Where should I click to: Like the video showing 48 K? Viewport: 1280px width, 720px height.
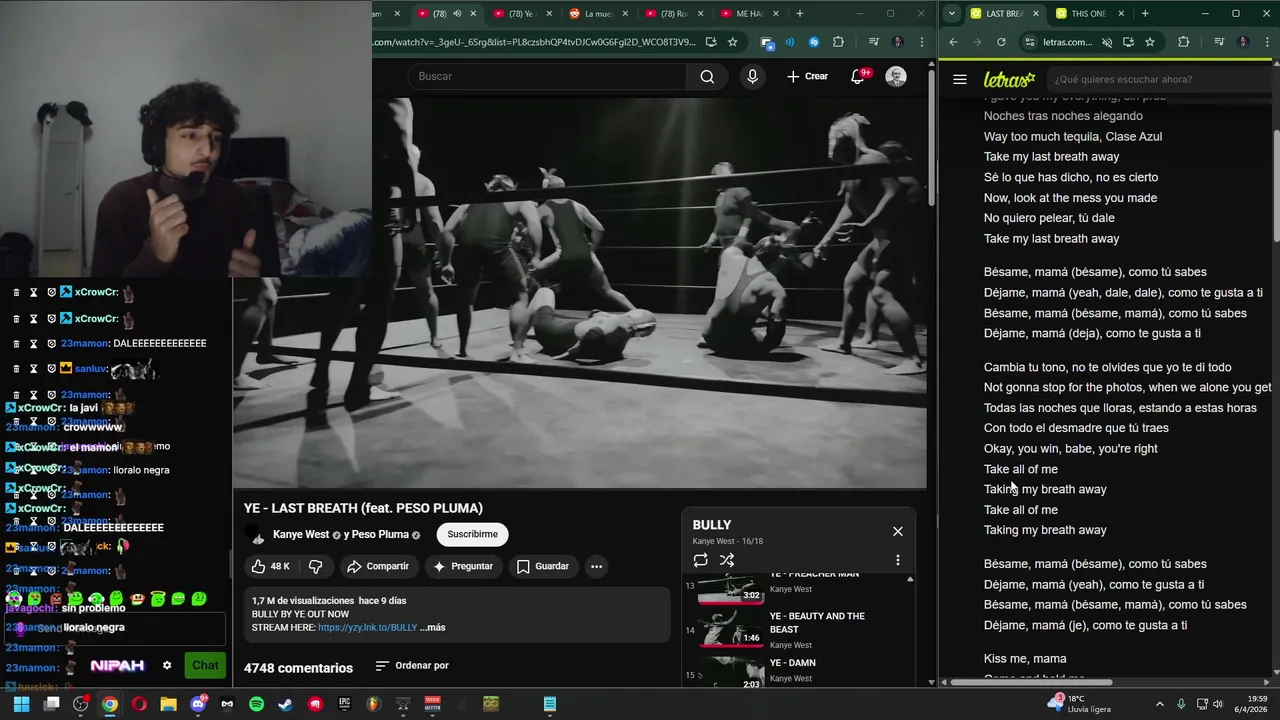[x=270, y=566]
